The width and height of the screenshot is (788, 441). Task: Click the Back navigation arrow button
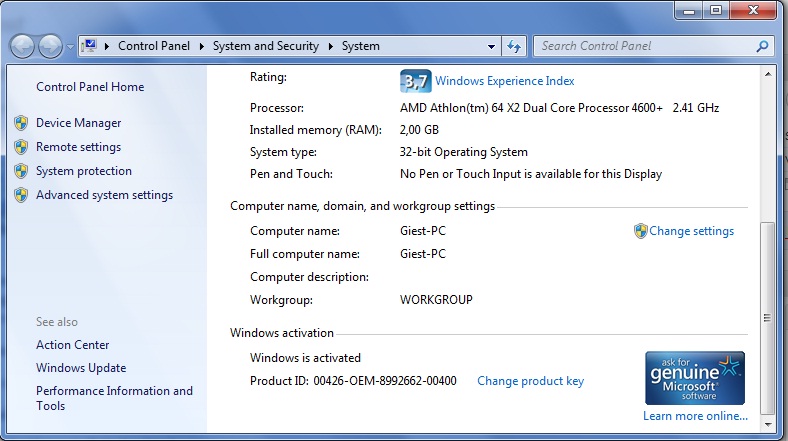[22, 47]
